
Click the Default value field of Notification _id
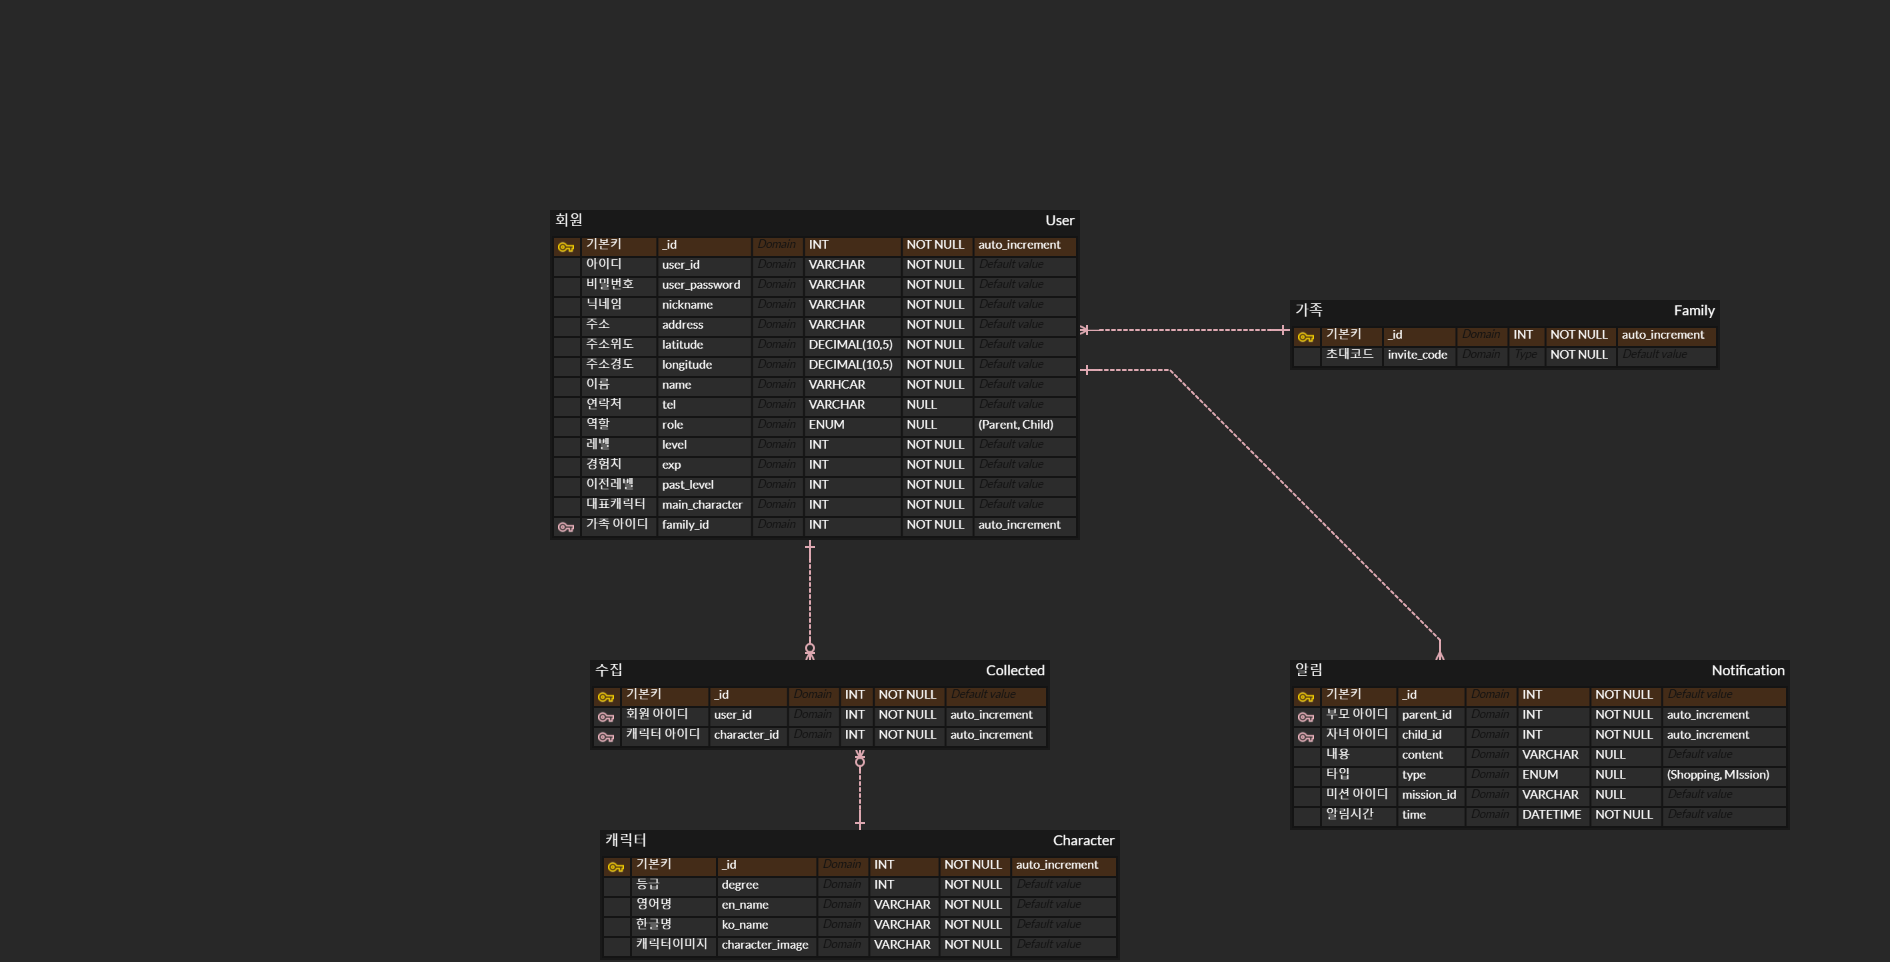coord(1700,695)
